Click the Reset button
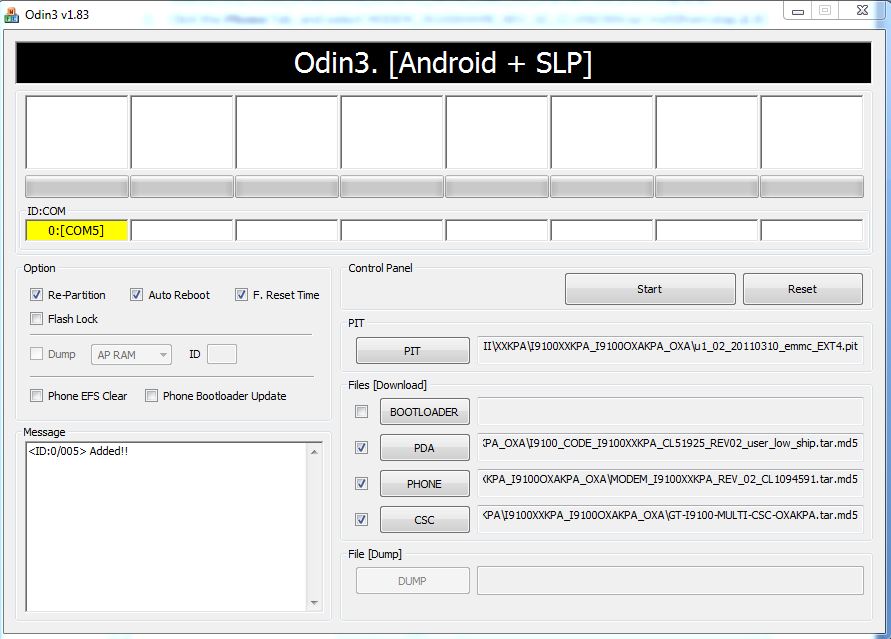Viewport: 891px width, 639px height. [x=802, y=289]
